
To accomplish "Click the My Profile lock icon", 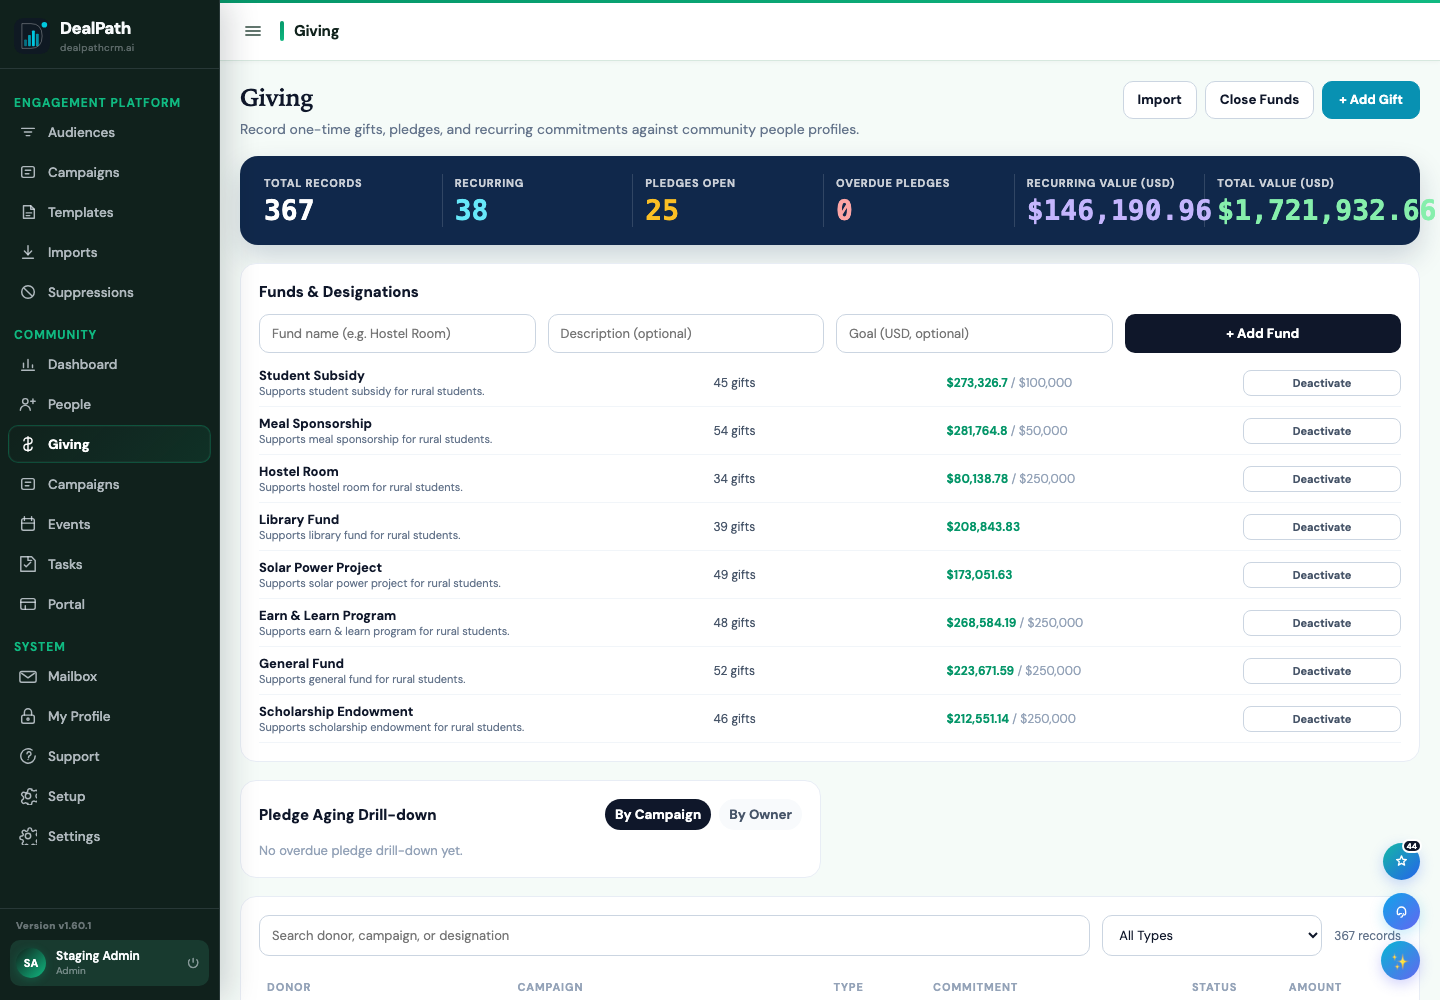I will (28, 716).
